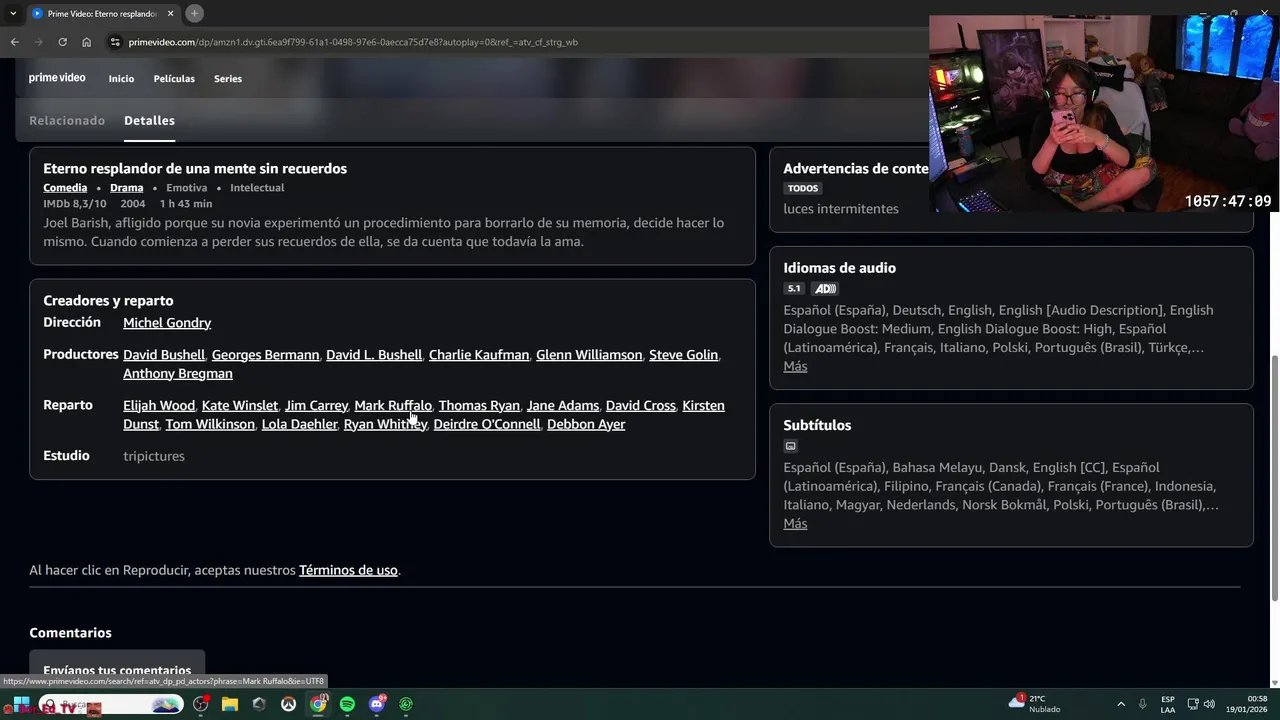The image size is (1280, 720).
Task: Open the Películas menu item
Action: tap(174, 79)
